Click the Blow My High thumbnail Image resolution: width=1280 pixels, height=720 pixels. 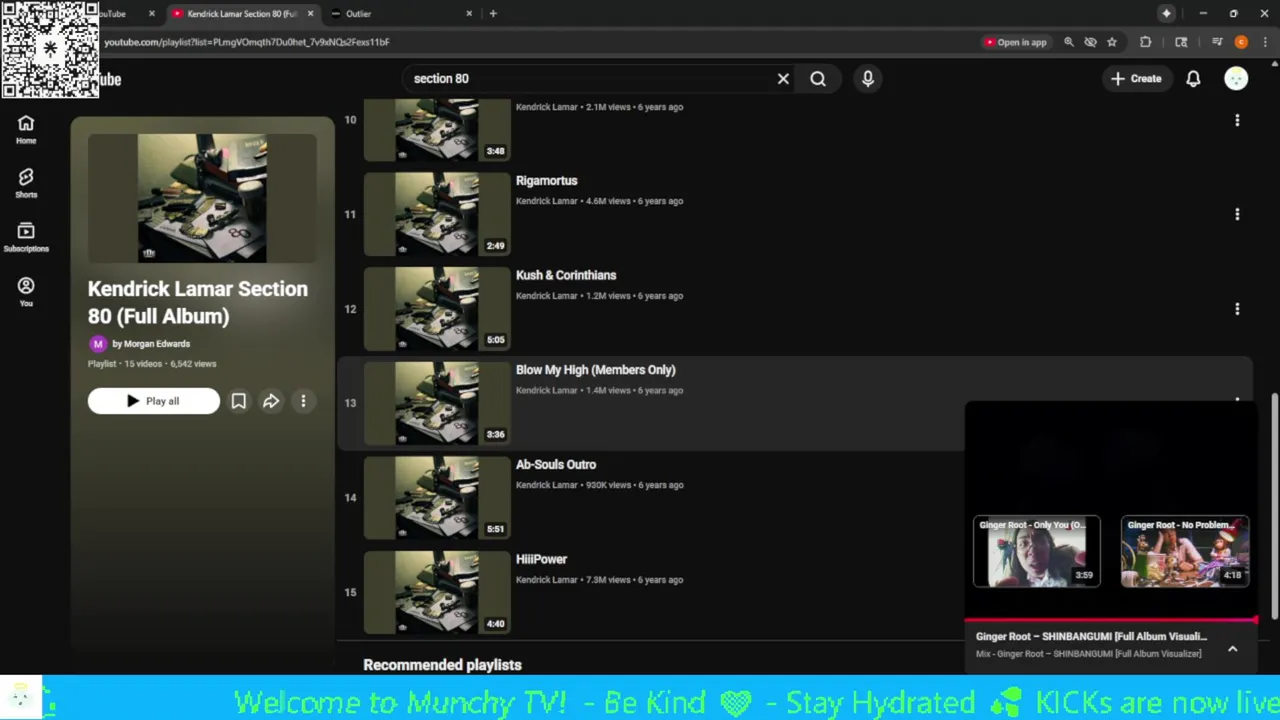click(437, 403)
